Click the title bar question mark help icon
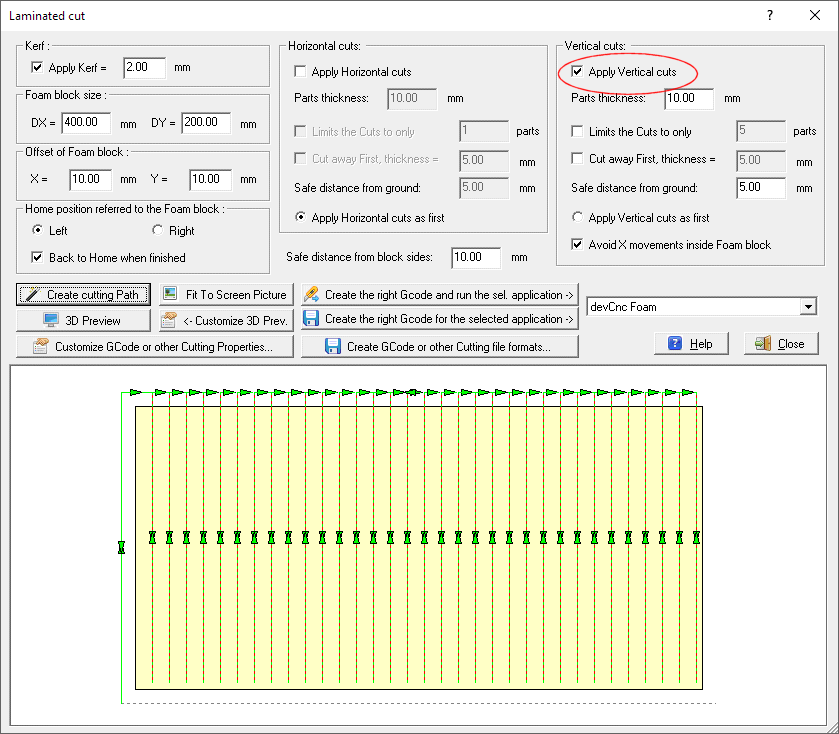The image size is (839, 734). [x=770, y=15]
